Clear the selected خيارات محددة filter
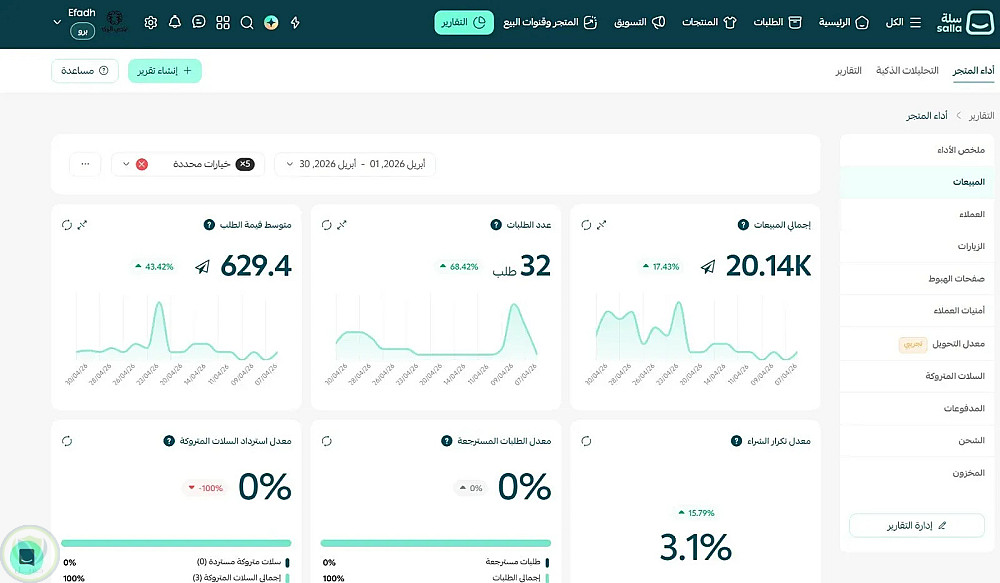This screenshot has width=1000, height=583. [142, 164]
